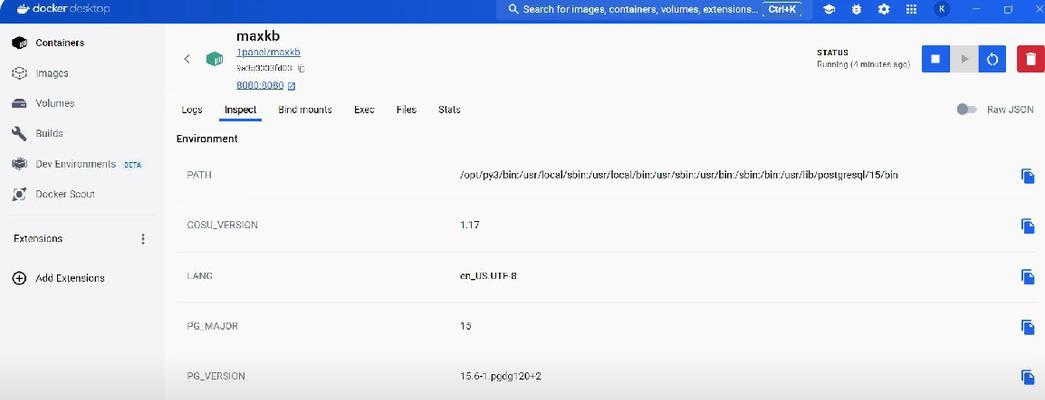Go back with the left chevron arrow

(x=187, y=59)
